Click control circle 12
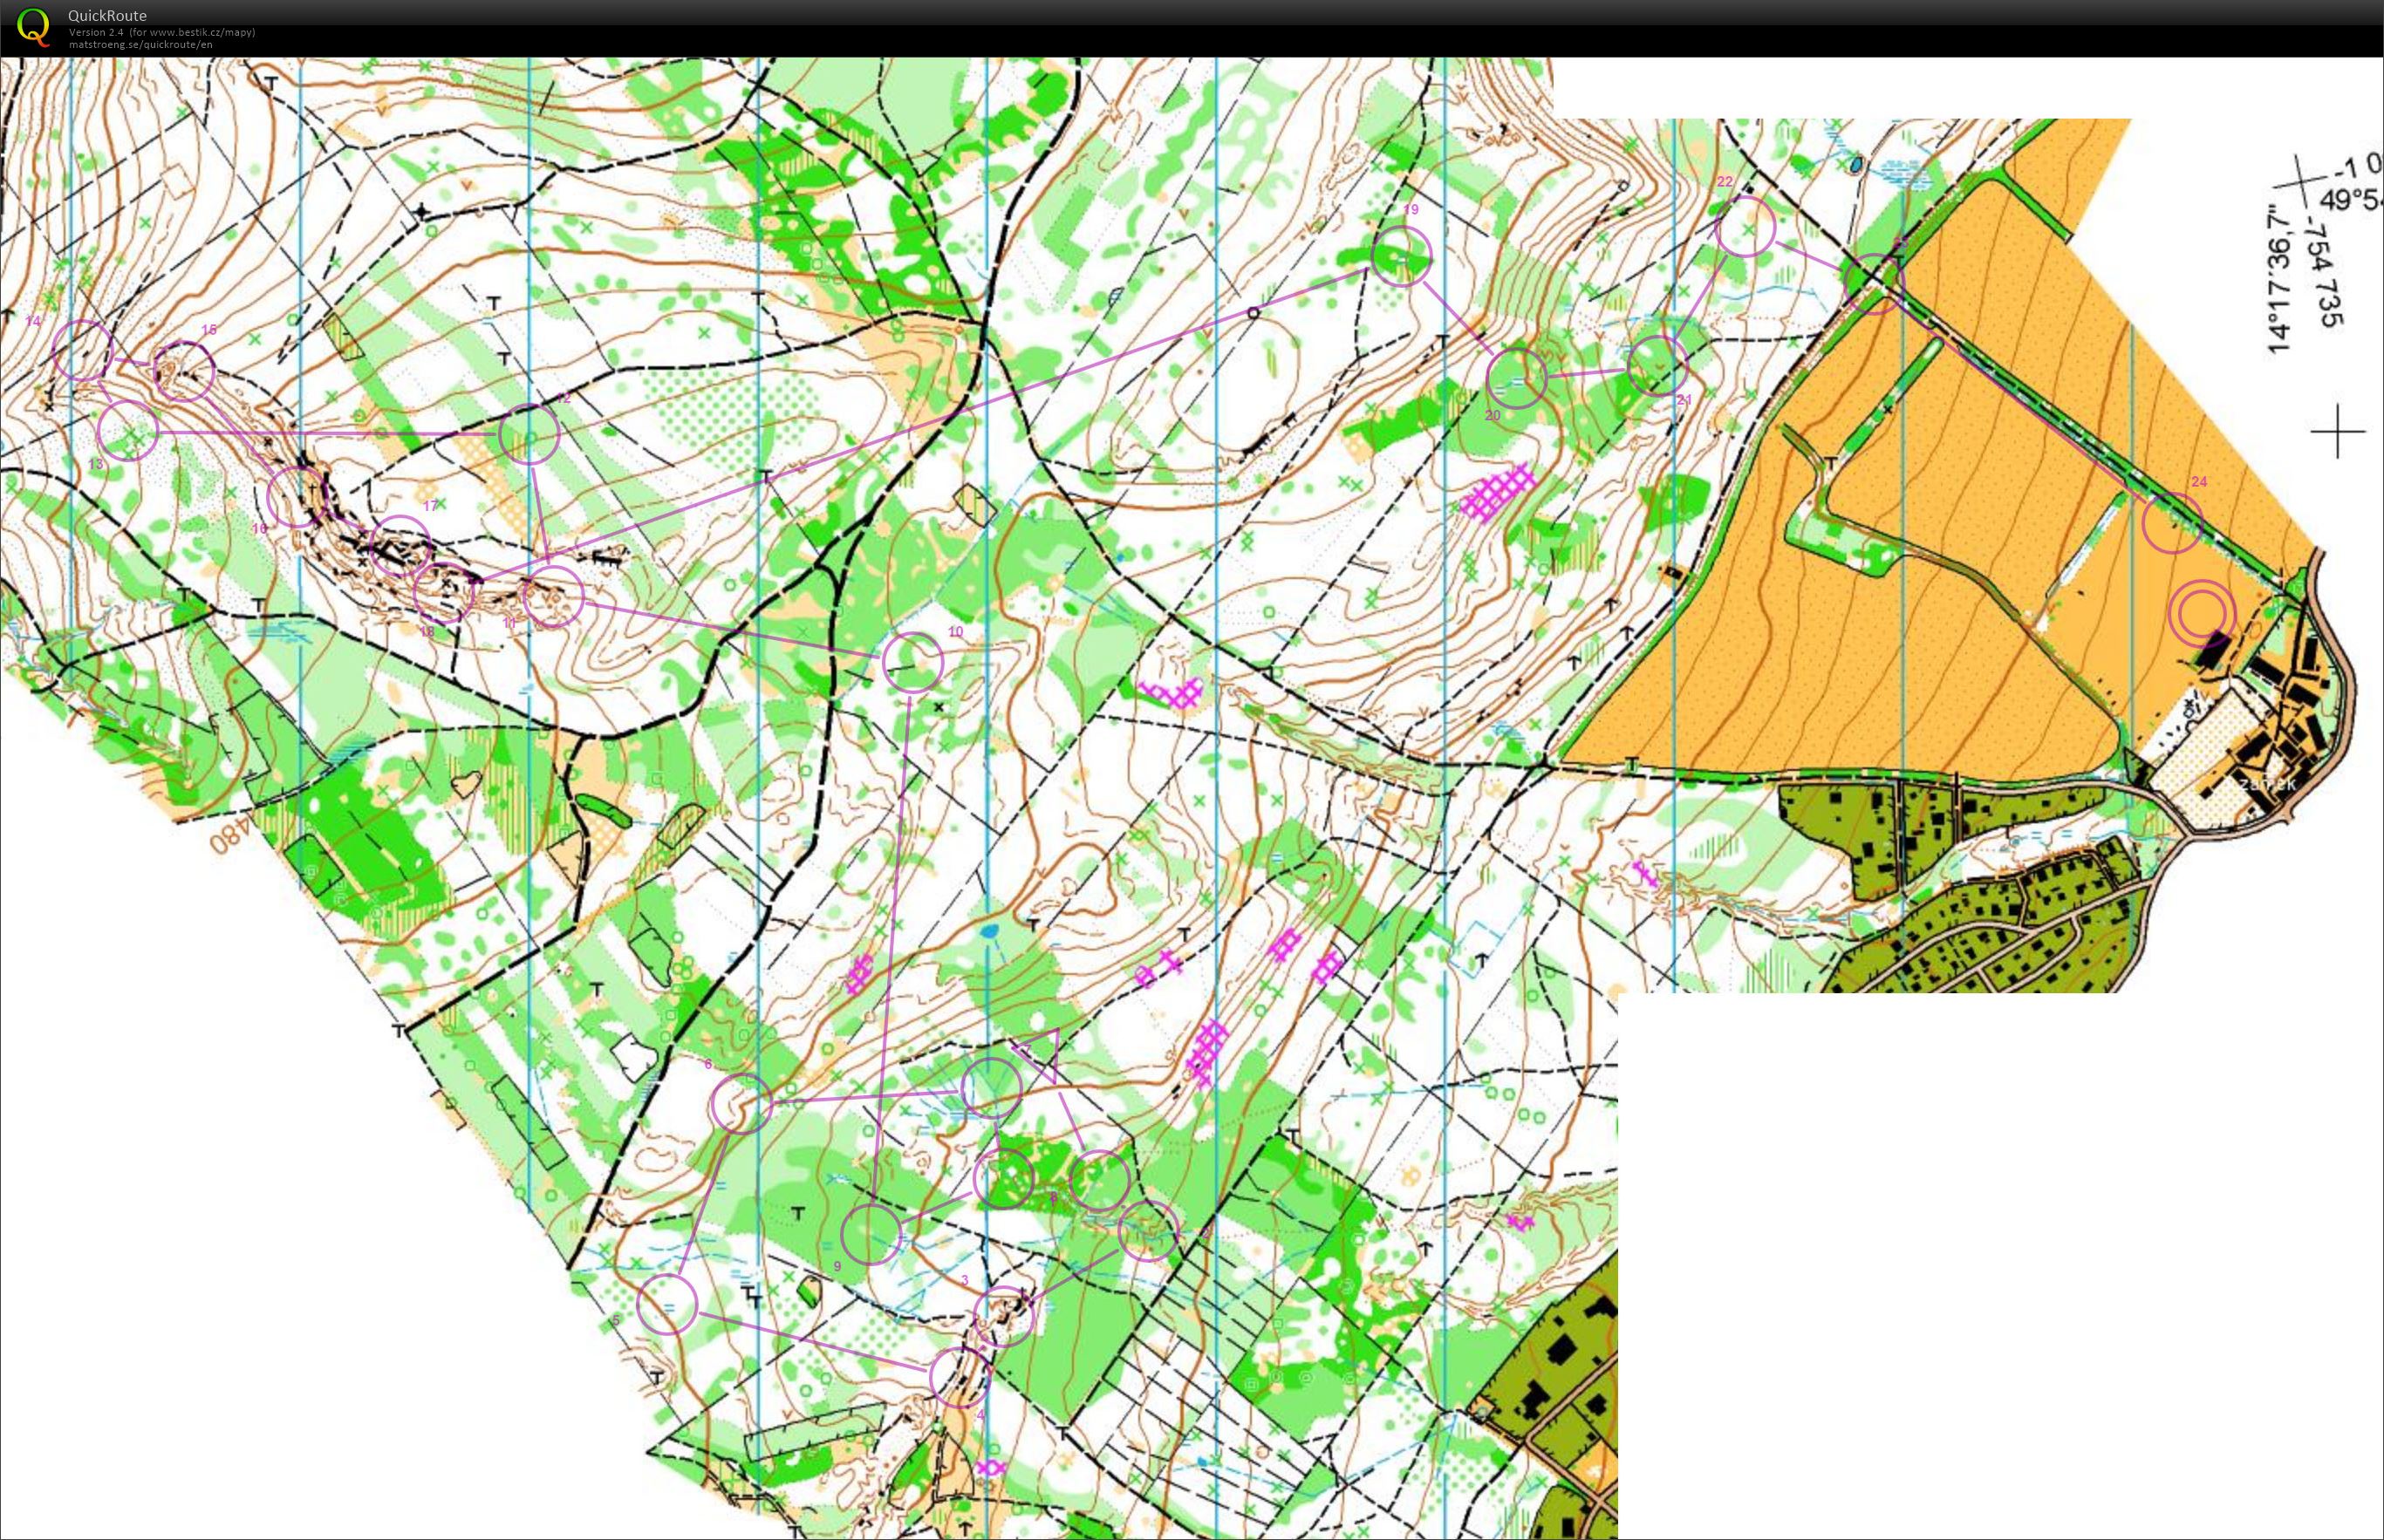 click(528, 435)
